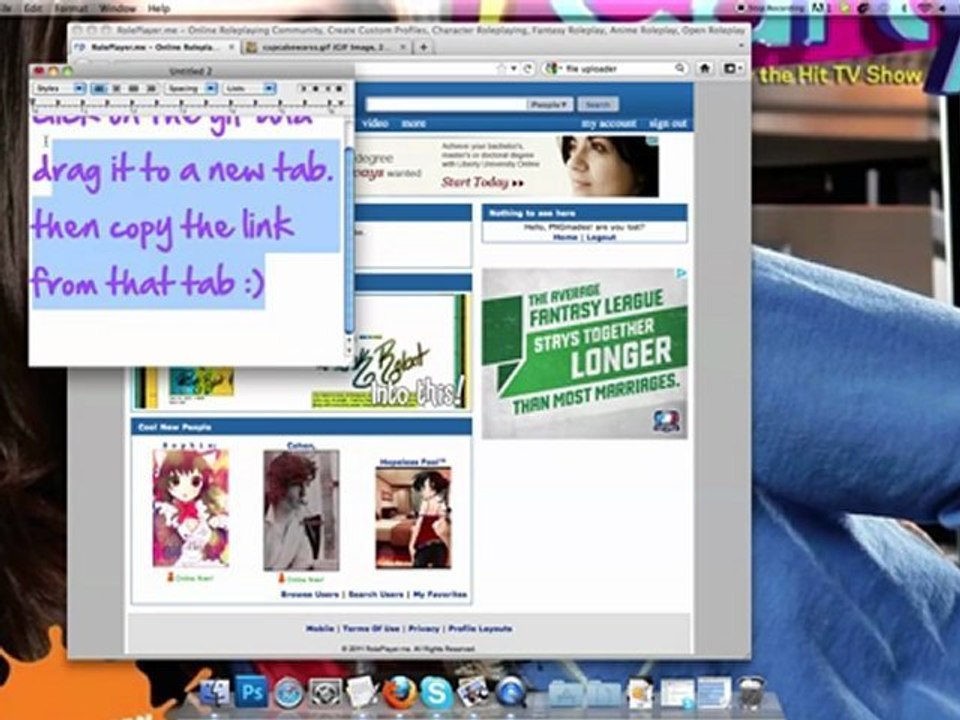
Task: Open Trash in the Dock
Action: pos(751,694)
